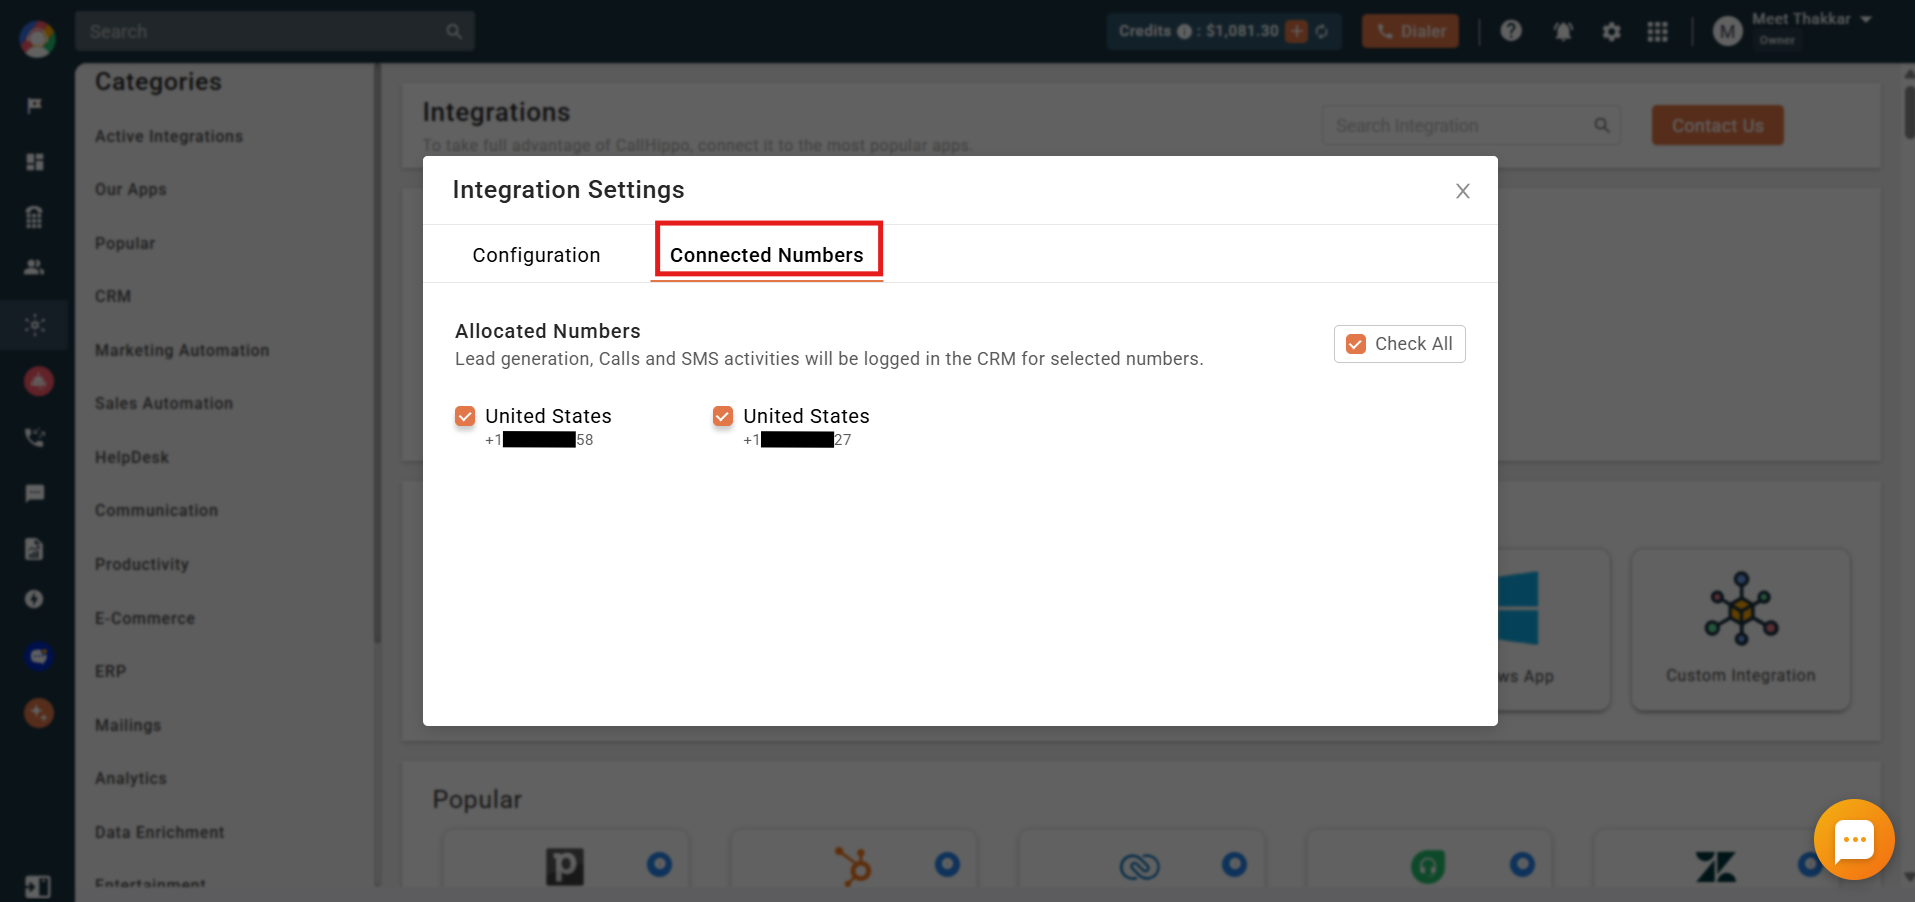The image size is (1915, 902).
Task: Open the dashboard tiles icon in the sidebar
Action: [35, 162]
